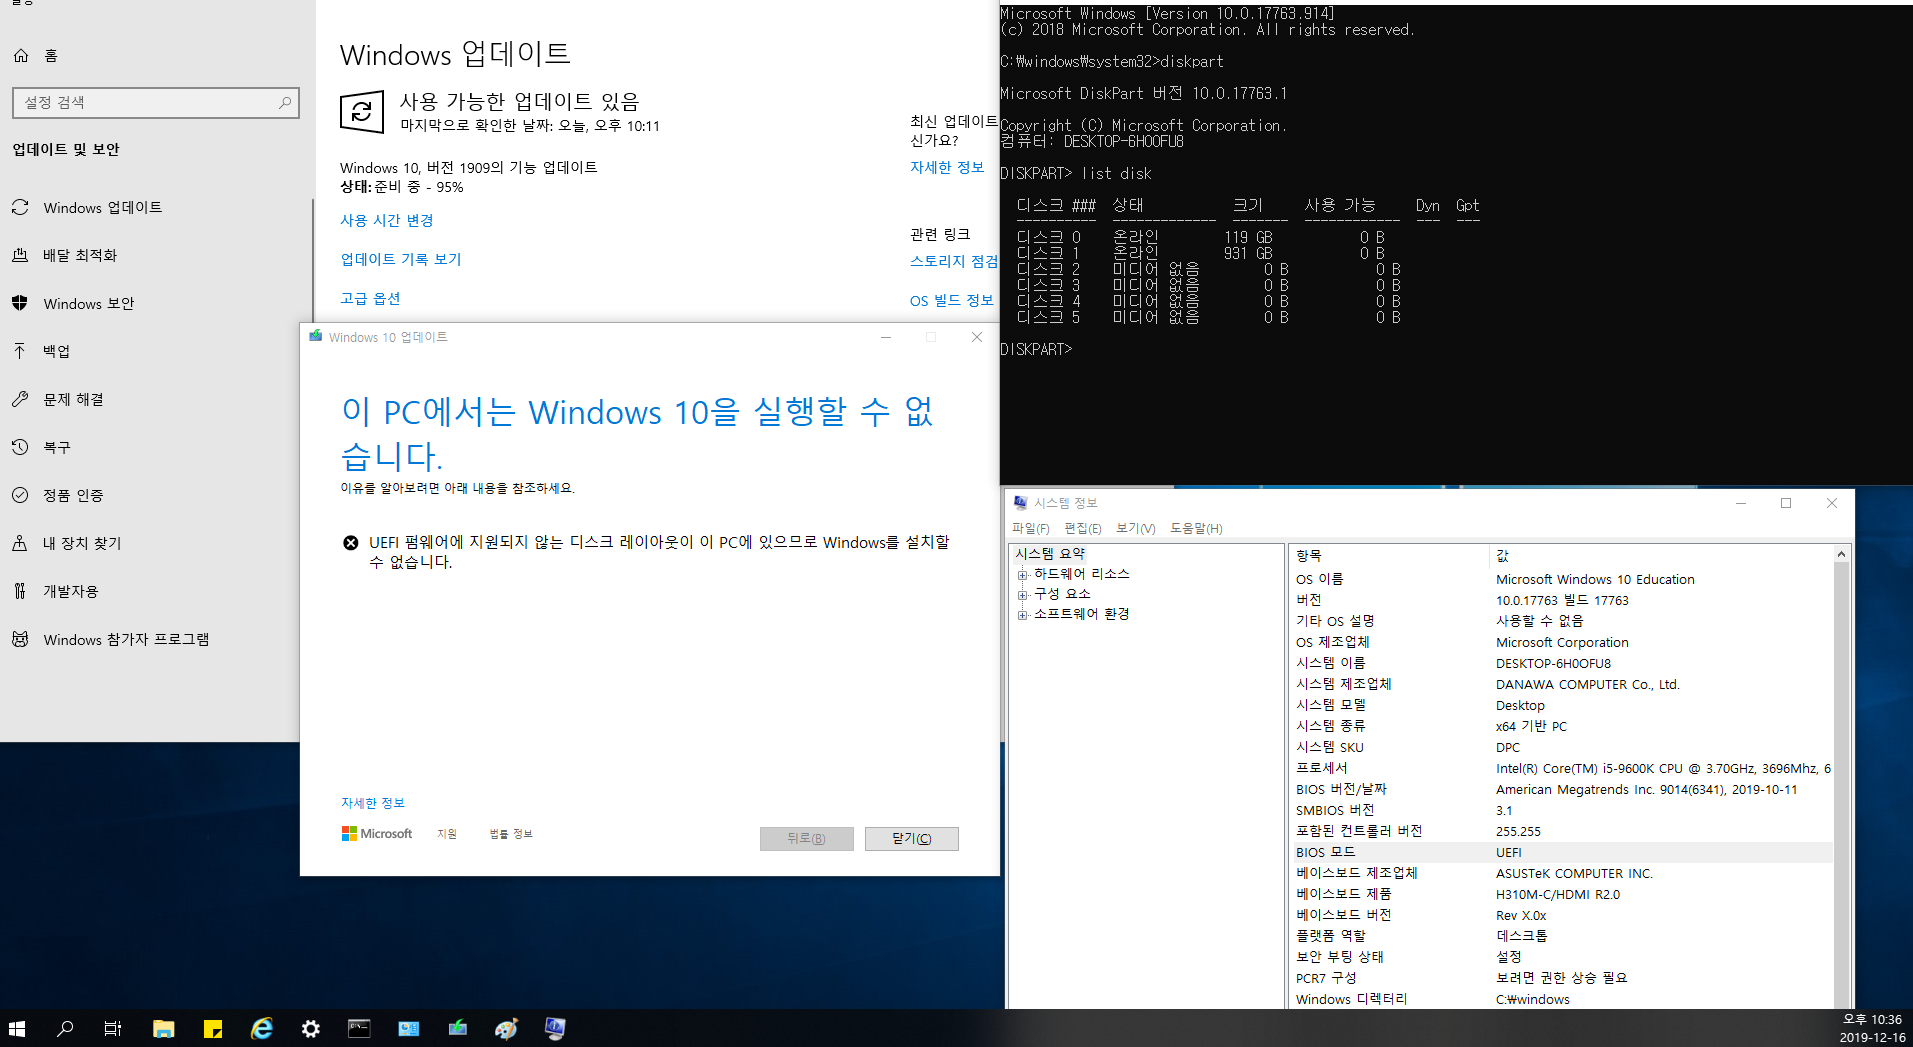This screenshot has height=1047, width=1913.
Task: Open 편집(E) menu in 시스템 정보
Action: point(1083,529)
